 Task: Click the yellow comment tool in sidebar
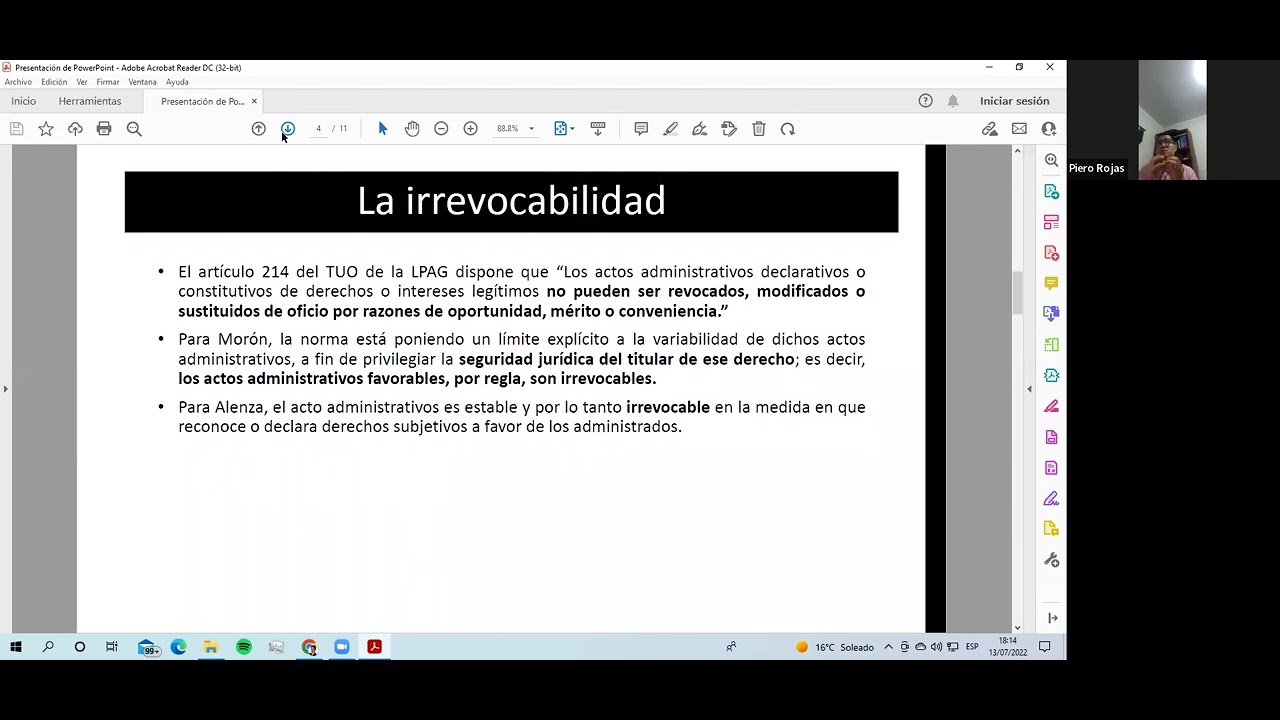(x=1051, y=283)
